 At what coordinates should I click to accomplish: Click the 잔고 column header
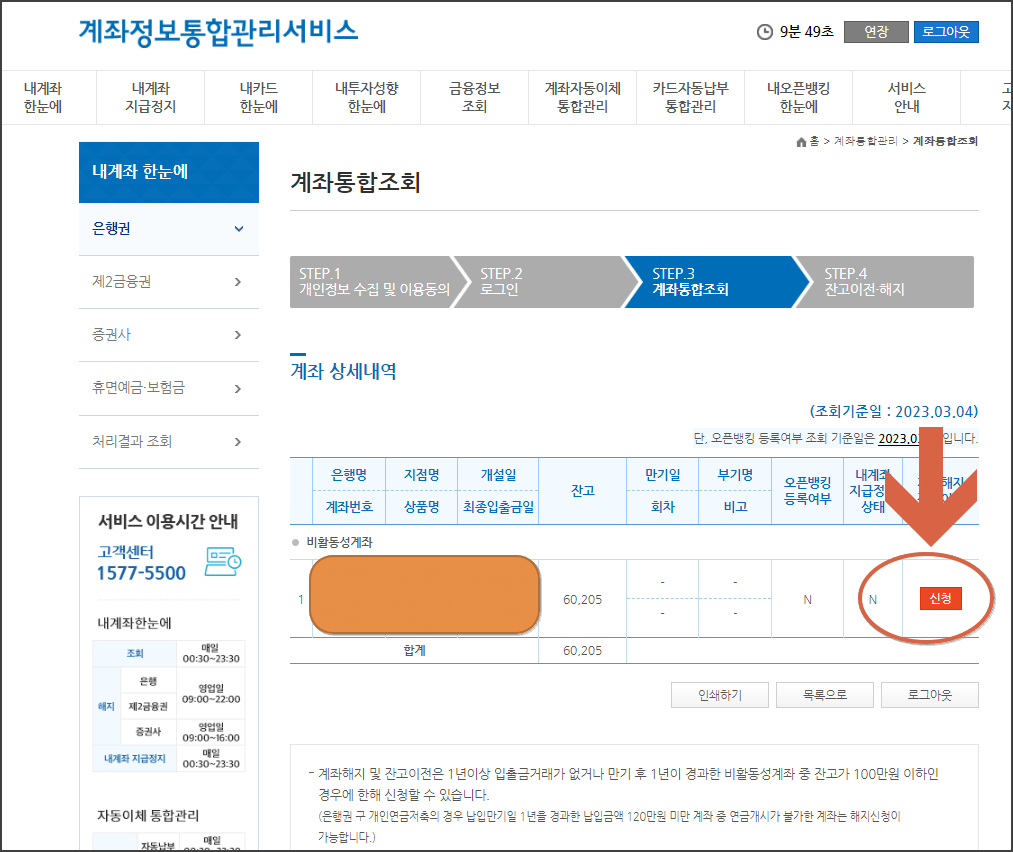(x=583, y=491)
